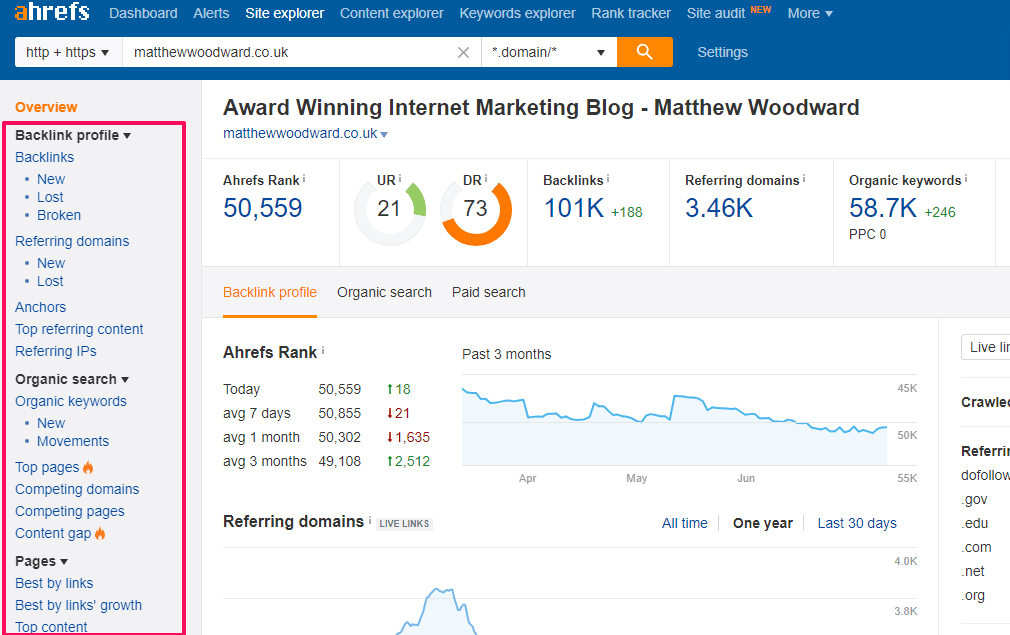The image size is (1010, 635).
Task: Switch to the Backlink profile tab
Action: (270, 292)
